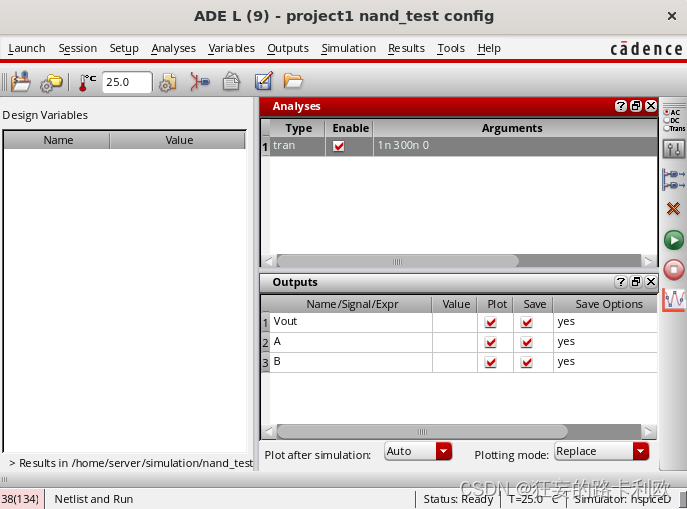This screenshot has height=509, width=687.
Task: Toggle the Plot checkbox for output A
Action: (491, 343)
